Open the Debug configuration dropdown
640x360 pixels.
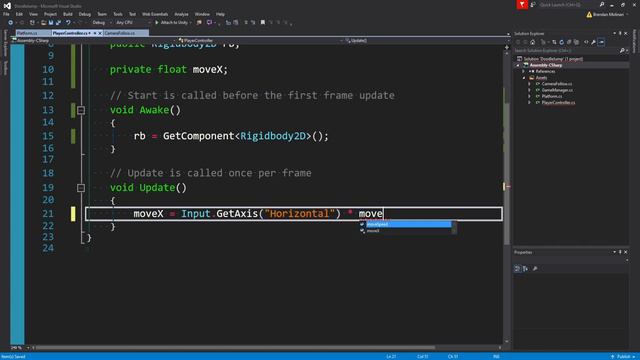click(102, 23)
